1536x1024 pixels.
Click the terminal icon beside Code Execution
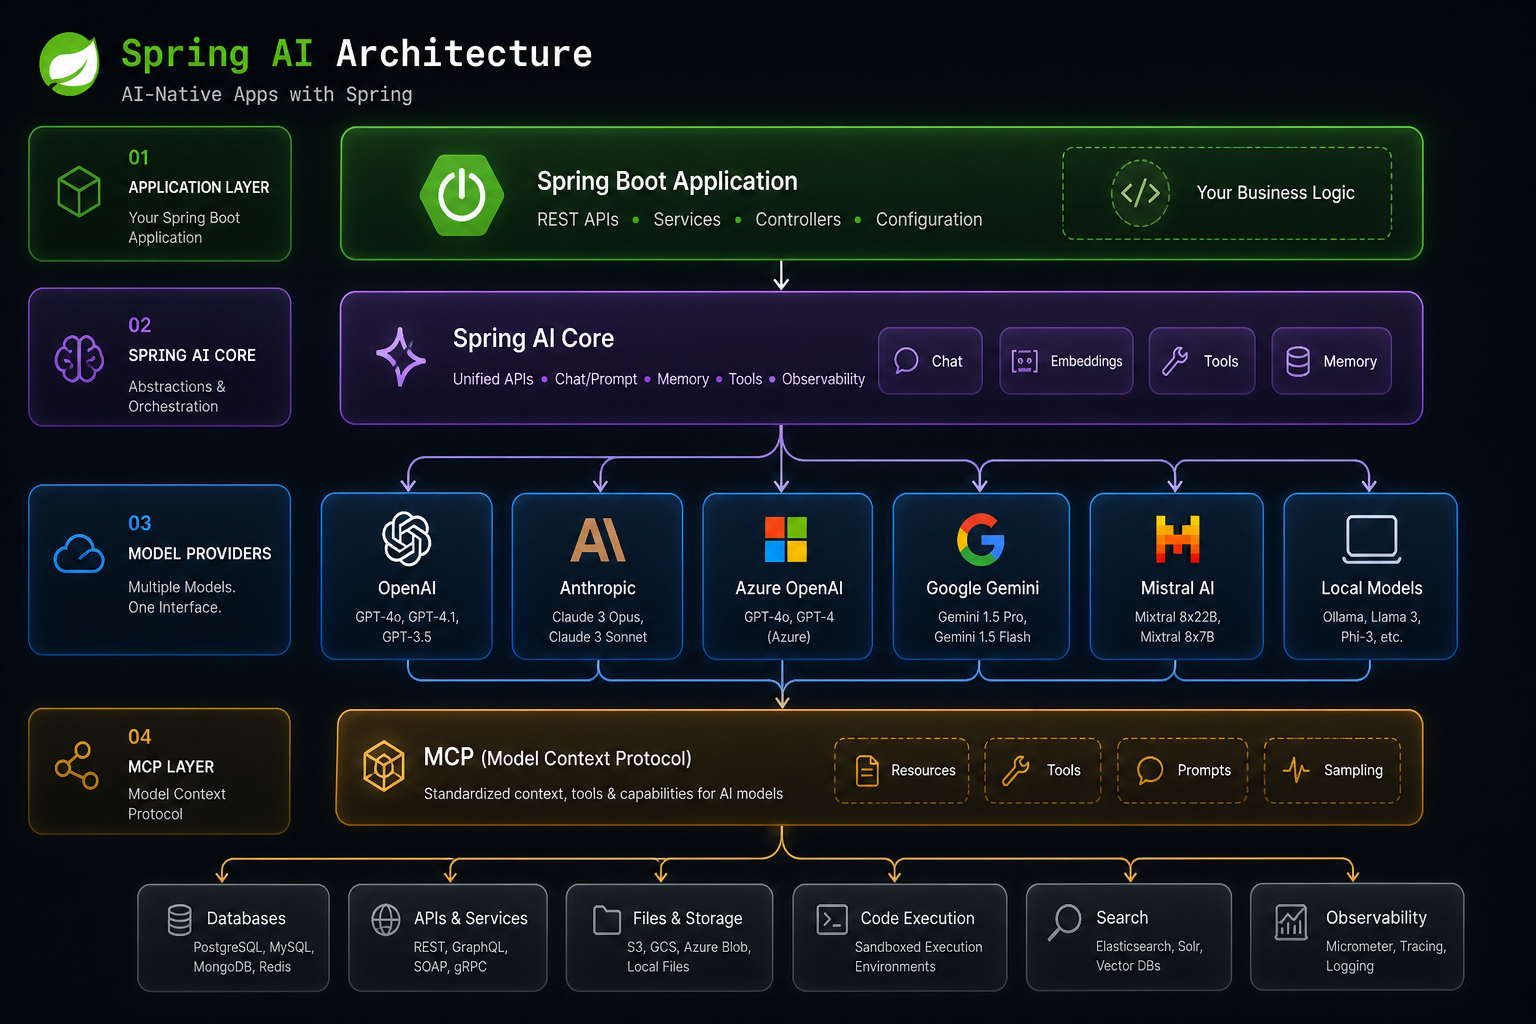832,920
